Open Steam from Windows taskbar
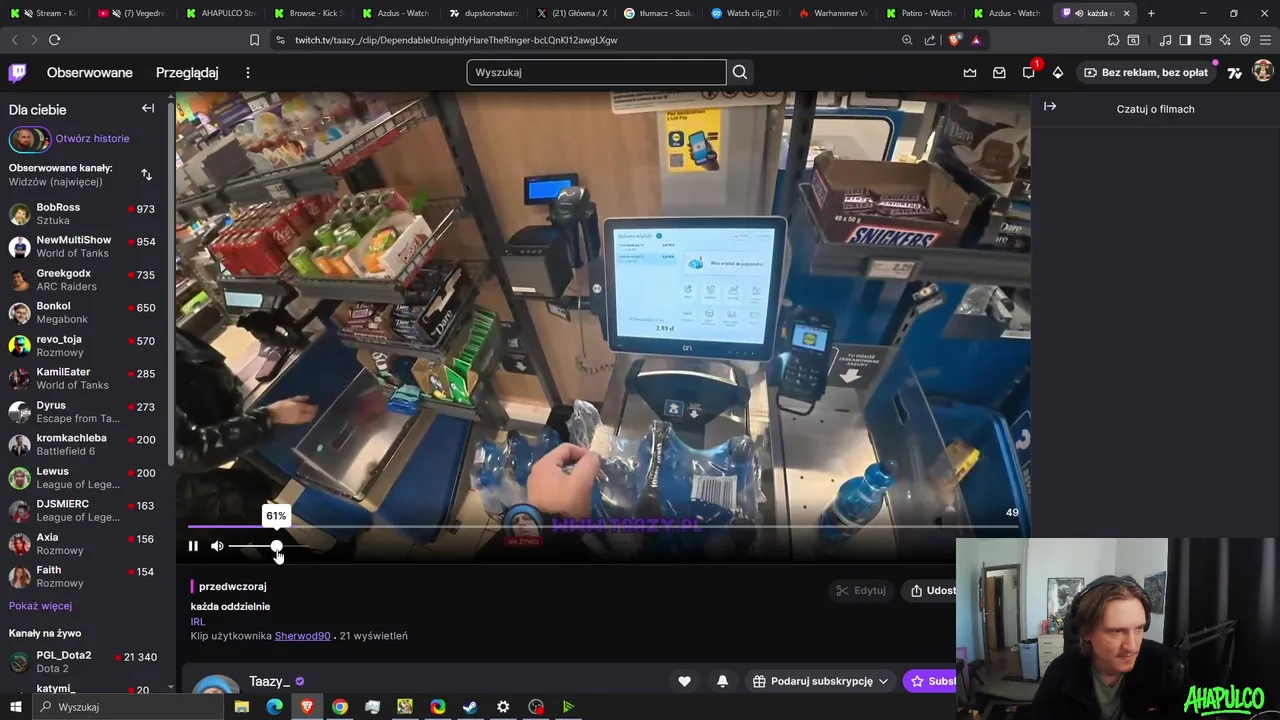Viewport: 1280px width, 720px height. point(470,706)
